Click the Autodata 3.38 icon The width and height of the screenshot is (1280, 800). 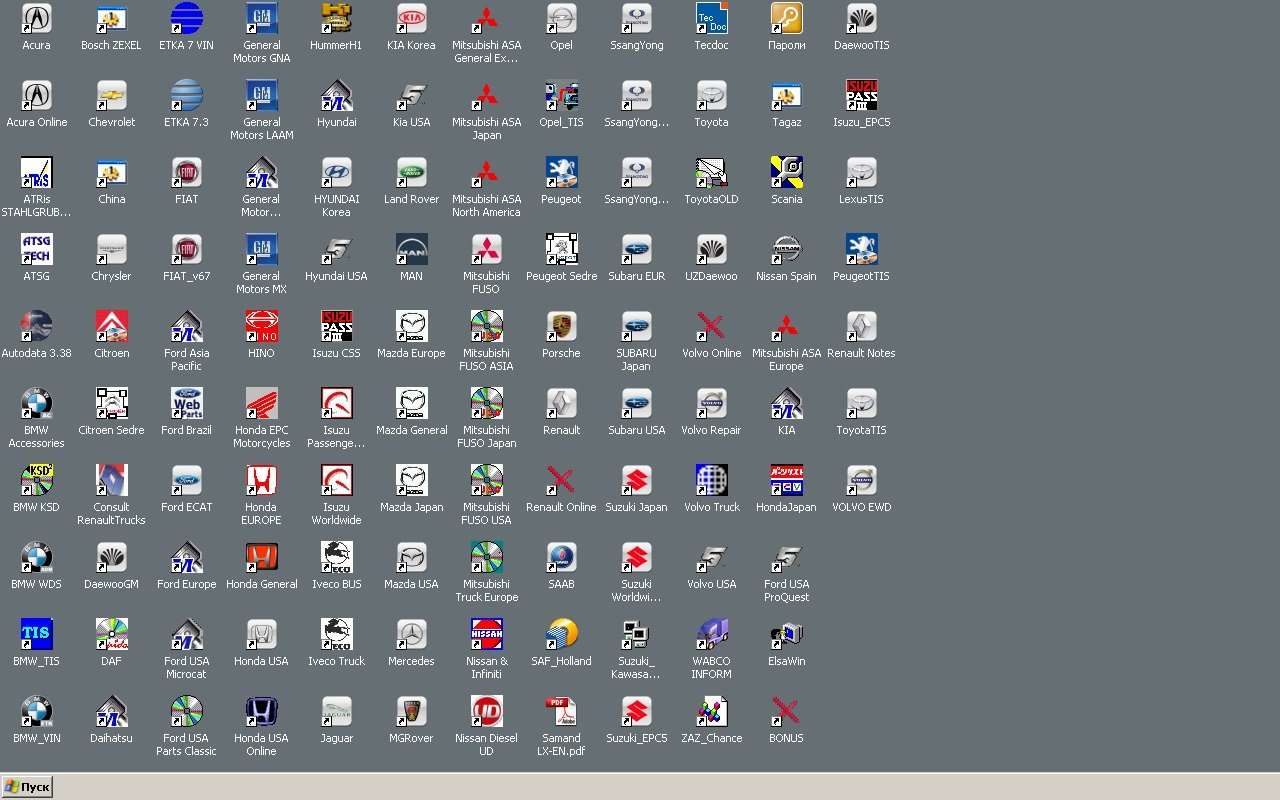[36, 326]
